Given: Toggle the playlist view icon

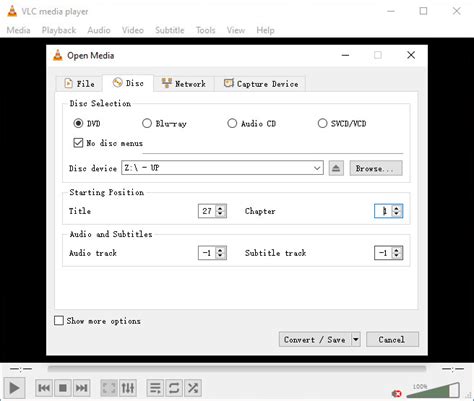Looking at the screenshot, I should pyautogui.click(x=155, y=388).
